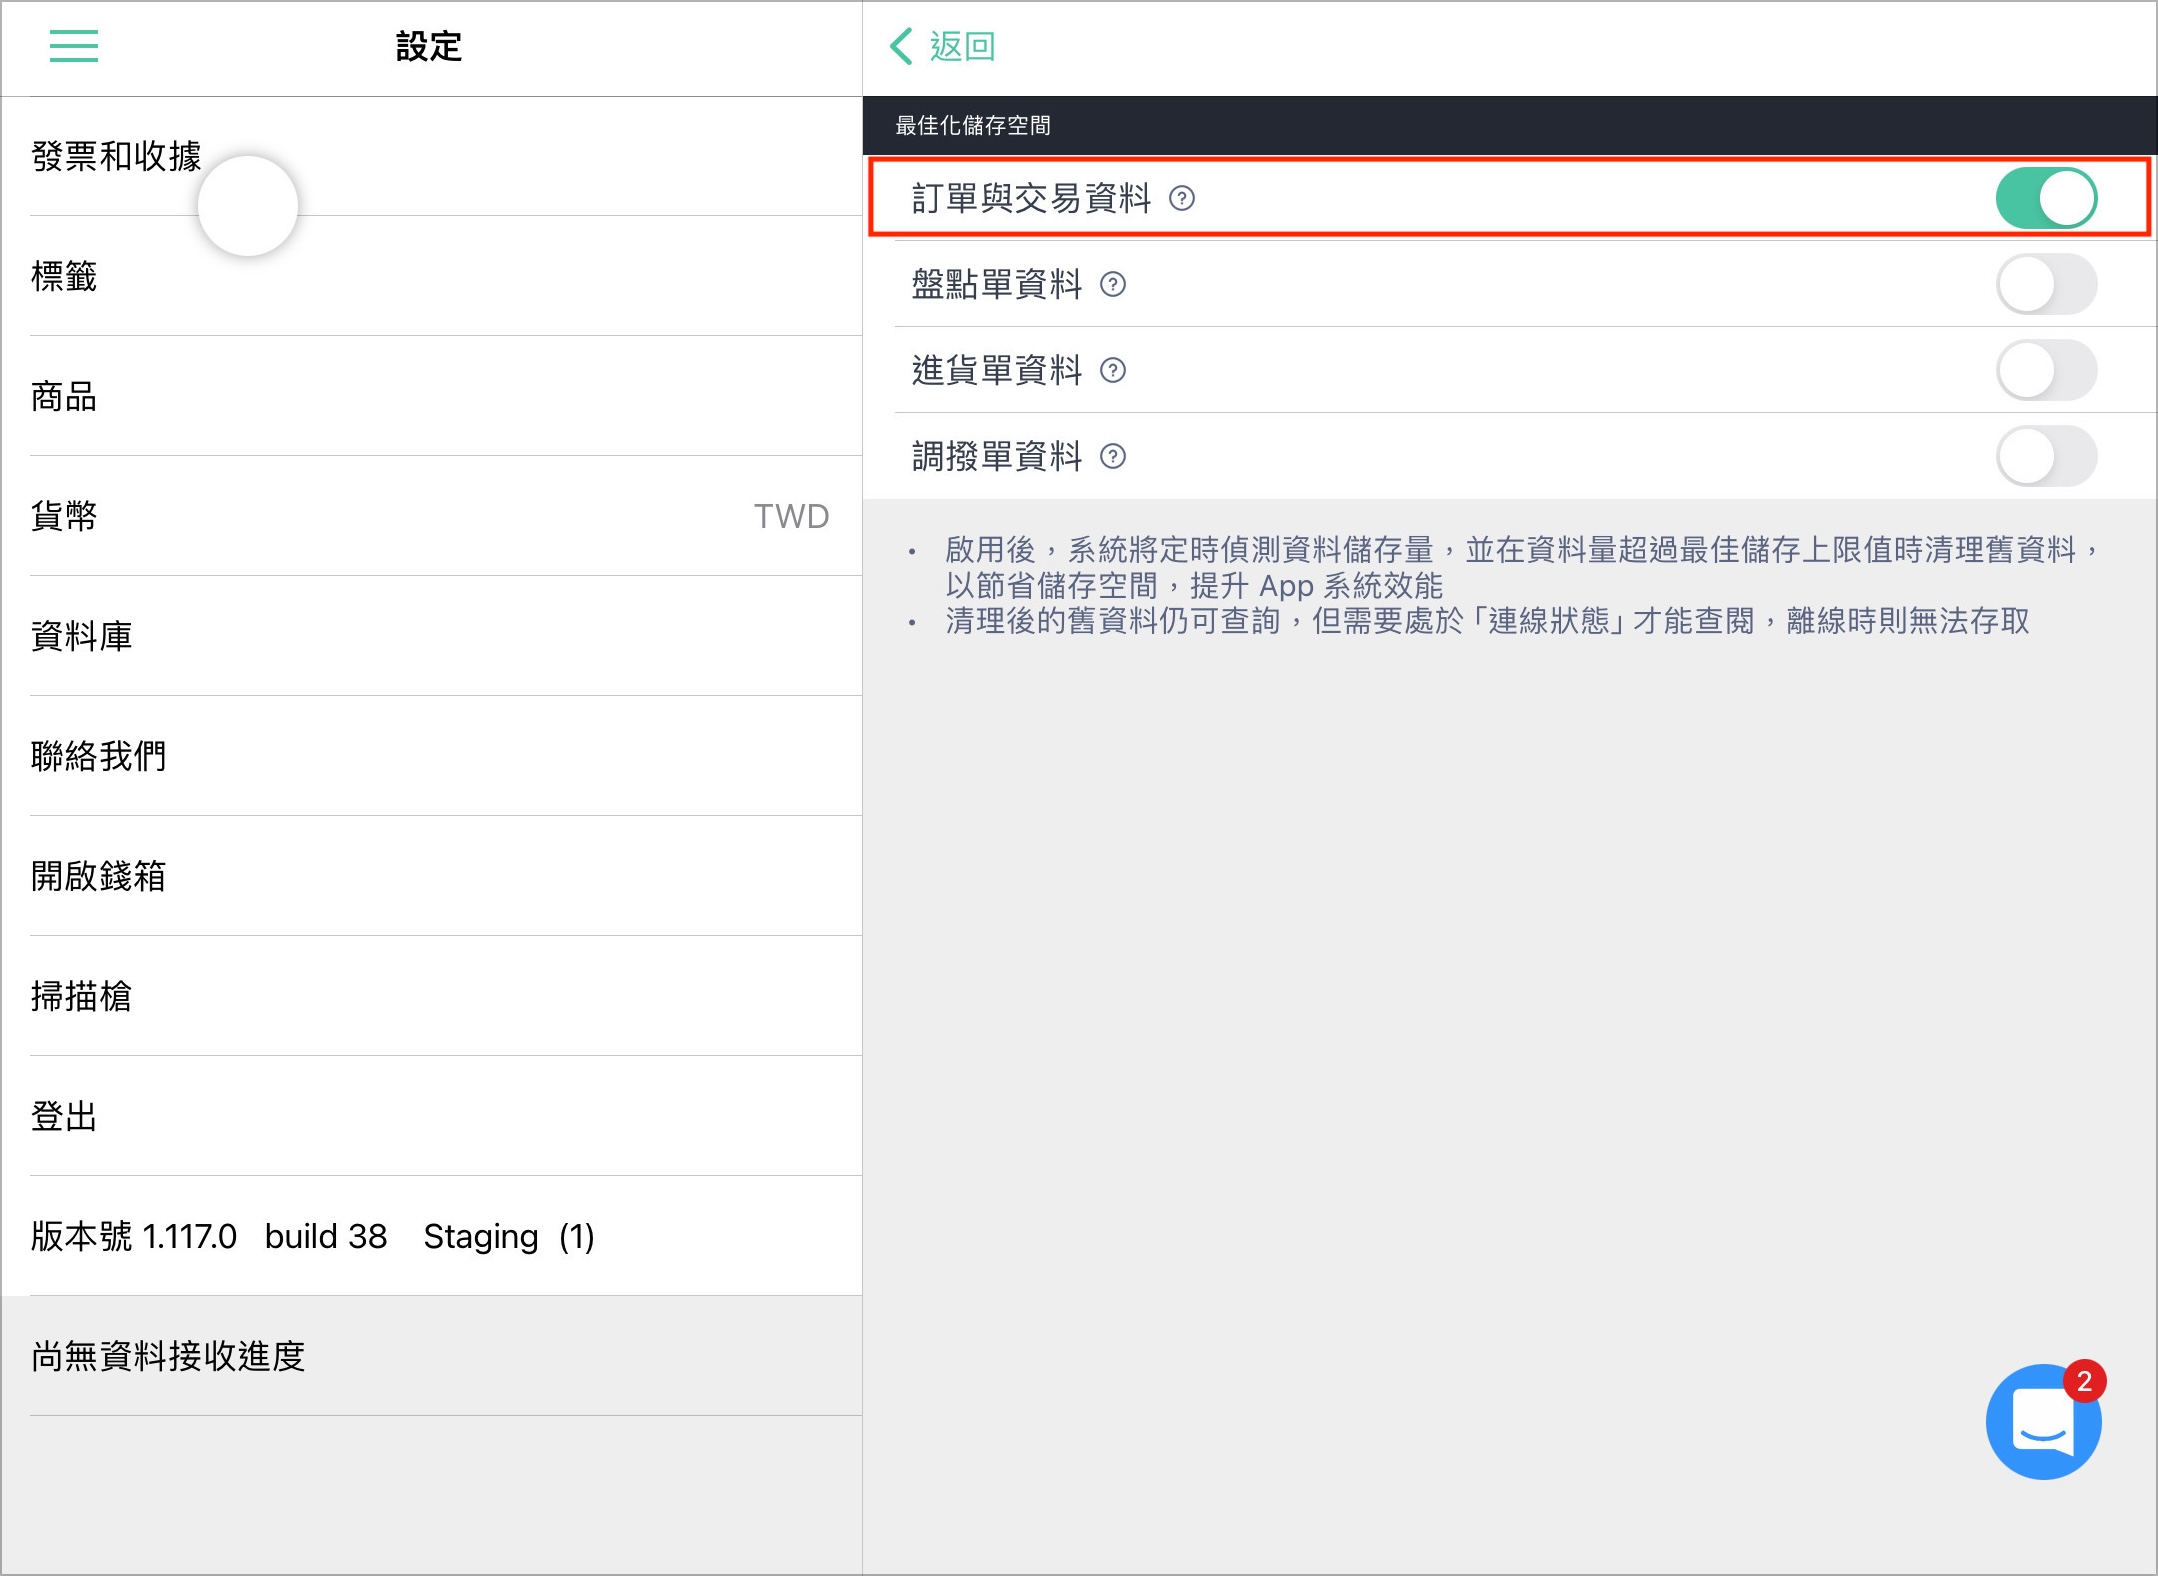Image resolution: width=2158 pixels, height=1576 pixels.
Task: Open the 標籤 settings item
Action: [x=432, y=276]
